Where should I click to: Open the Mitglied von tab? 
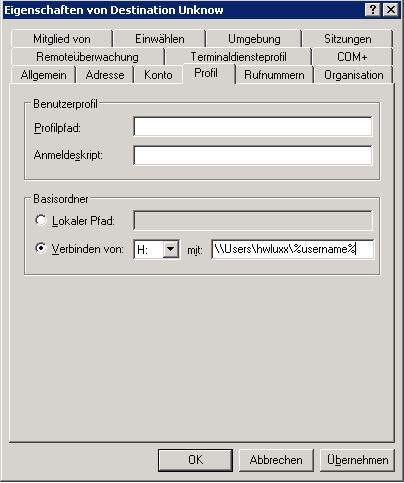pyautogui.click(x=62, y=39)
